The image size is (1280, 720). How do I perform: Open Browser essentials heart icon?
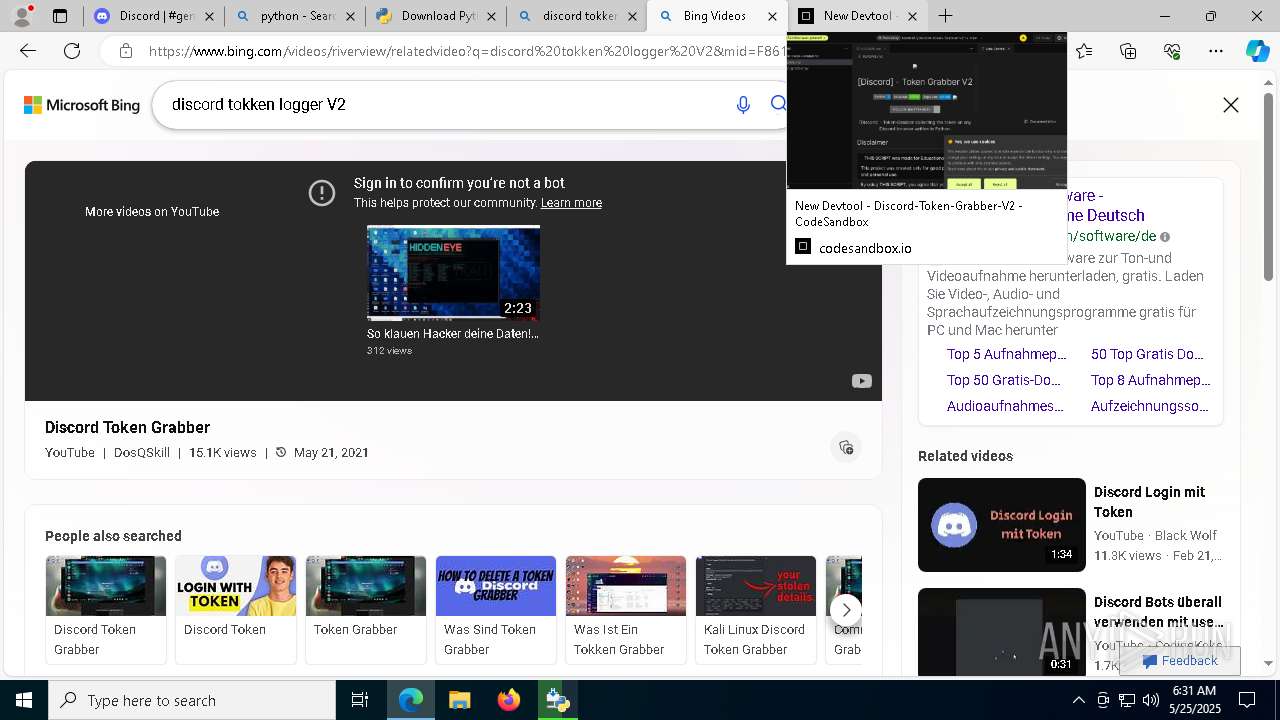(x=1172, y=51)
